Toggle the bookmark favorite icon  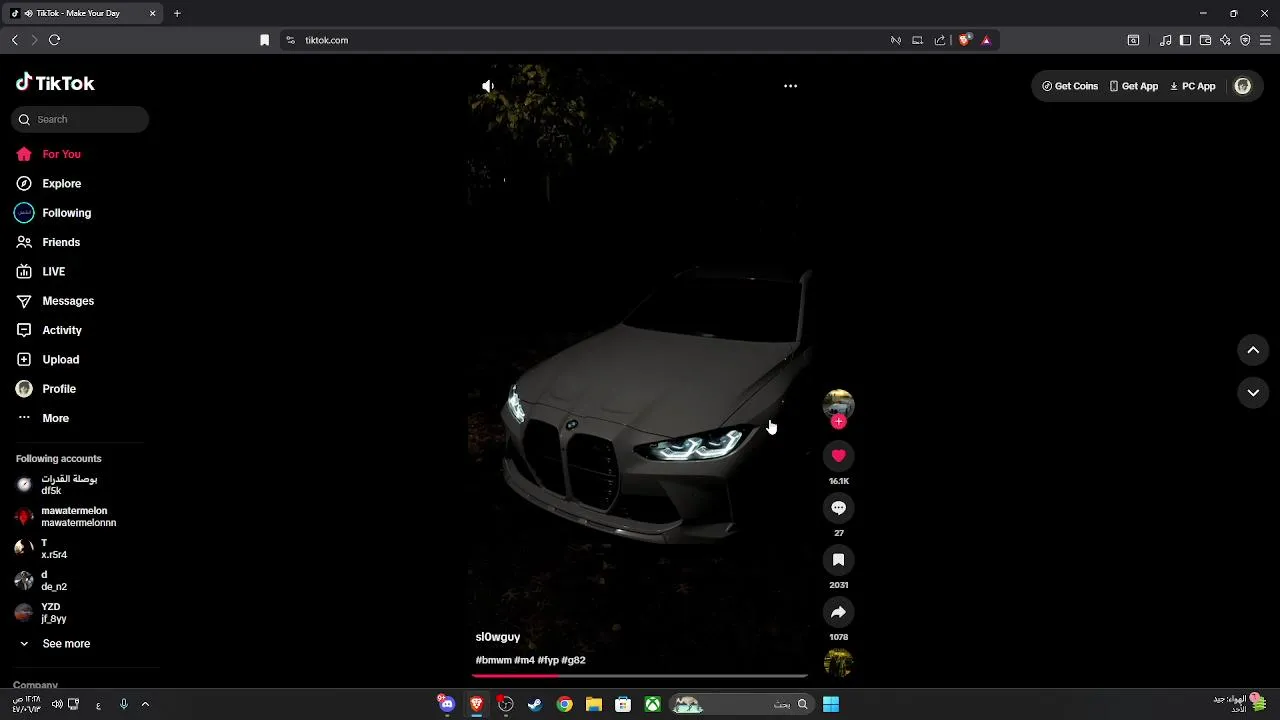(x=838, y=560)
